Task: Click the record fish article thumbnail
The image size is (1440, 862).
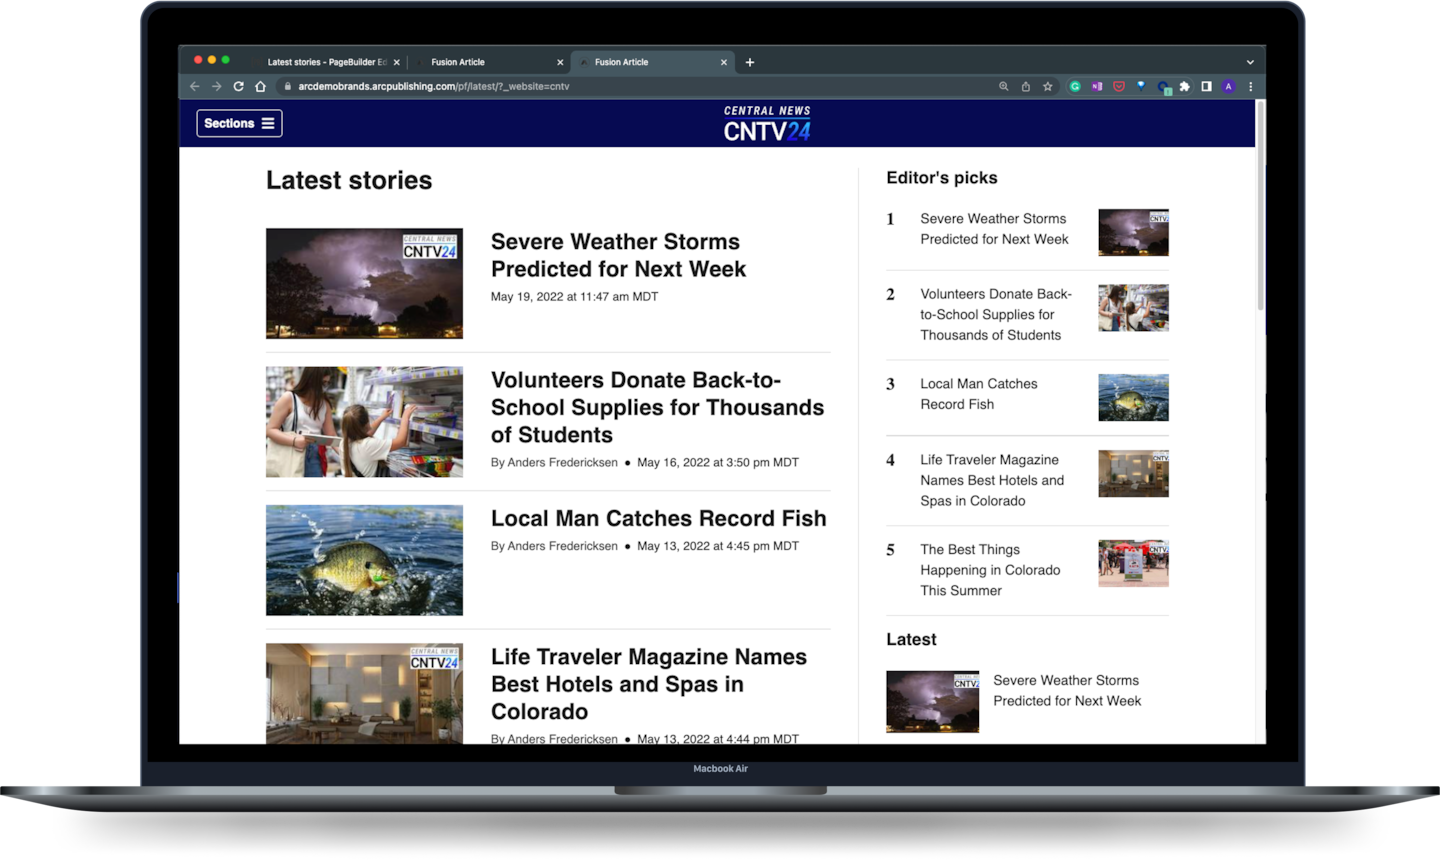Action: pos(364,560)
